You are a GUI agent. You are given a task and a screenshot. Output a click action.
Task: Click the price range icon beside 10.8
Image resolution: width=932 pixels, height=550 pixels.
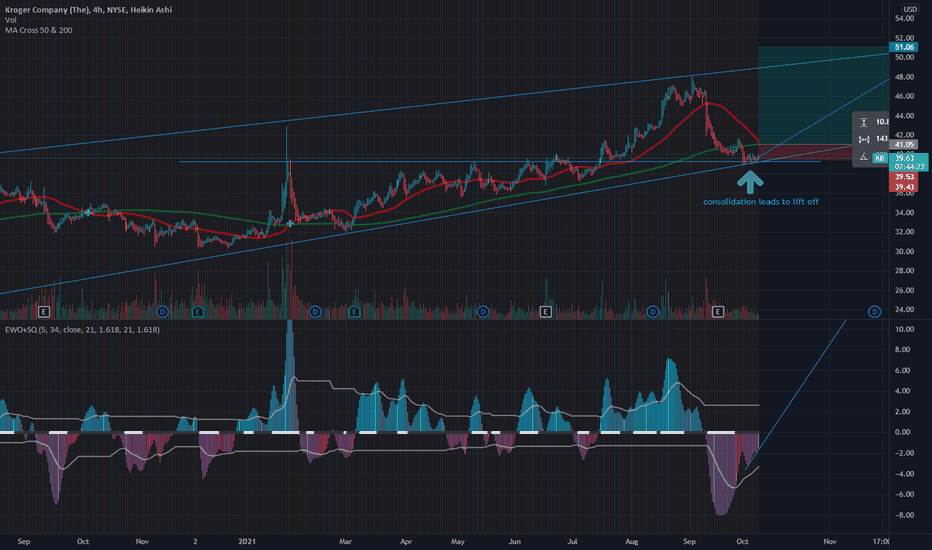(x=864, y=122)
